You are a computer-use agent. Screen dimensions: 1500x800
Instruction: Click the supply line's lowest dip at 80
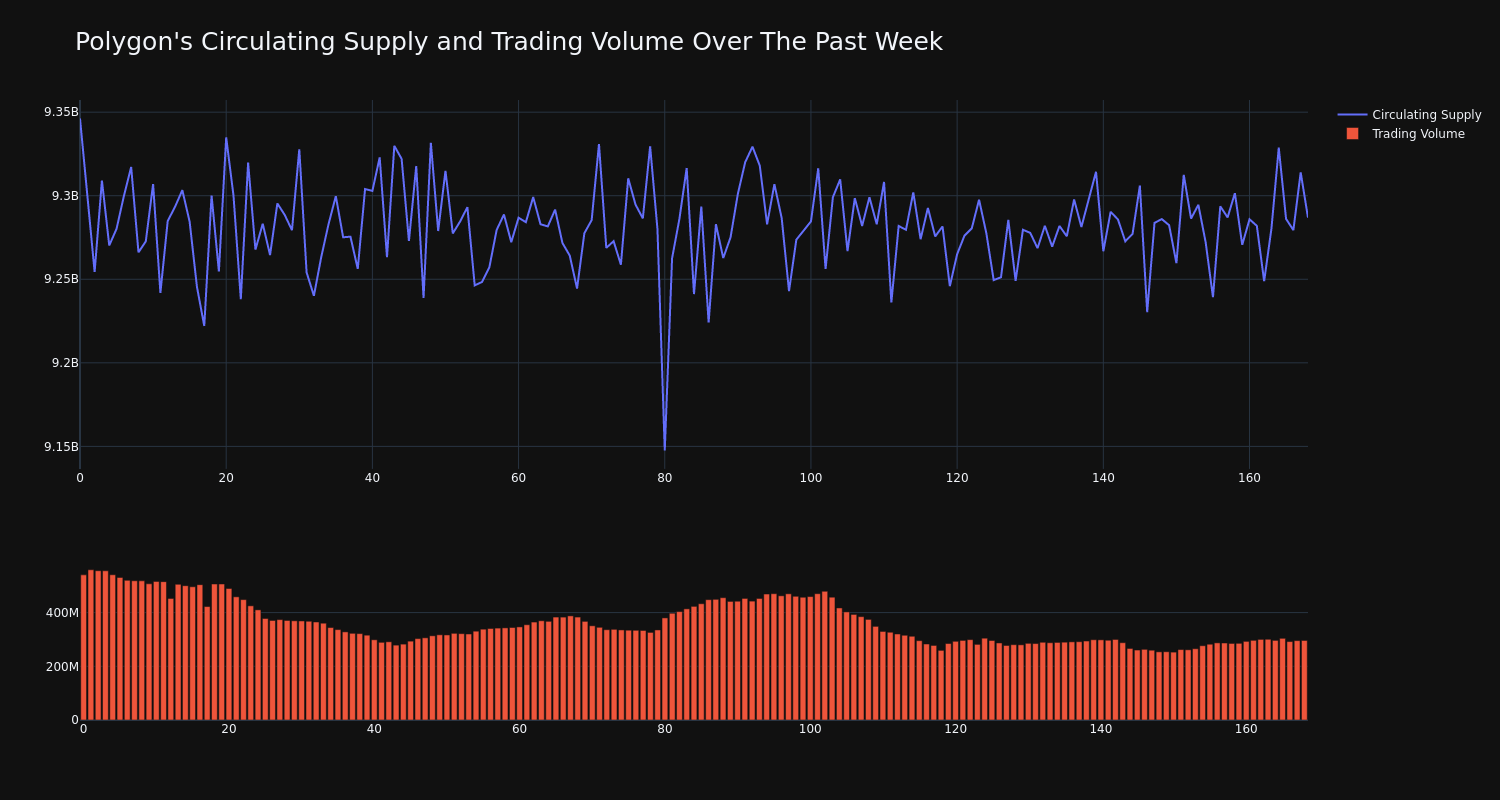click(x=665, y=449)
